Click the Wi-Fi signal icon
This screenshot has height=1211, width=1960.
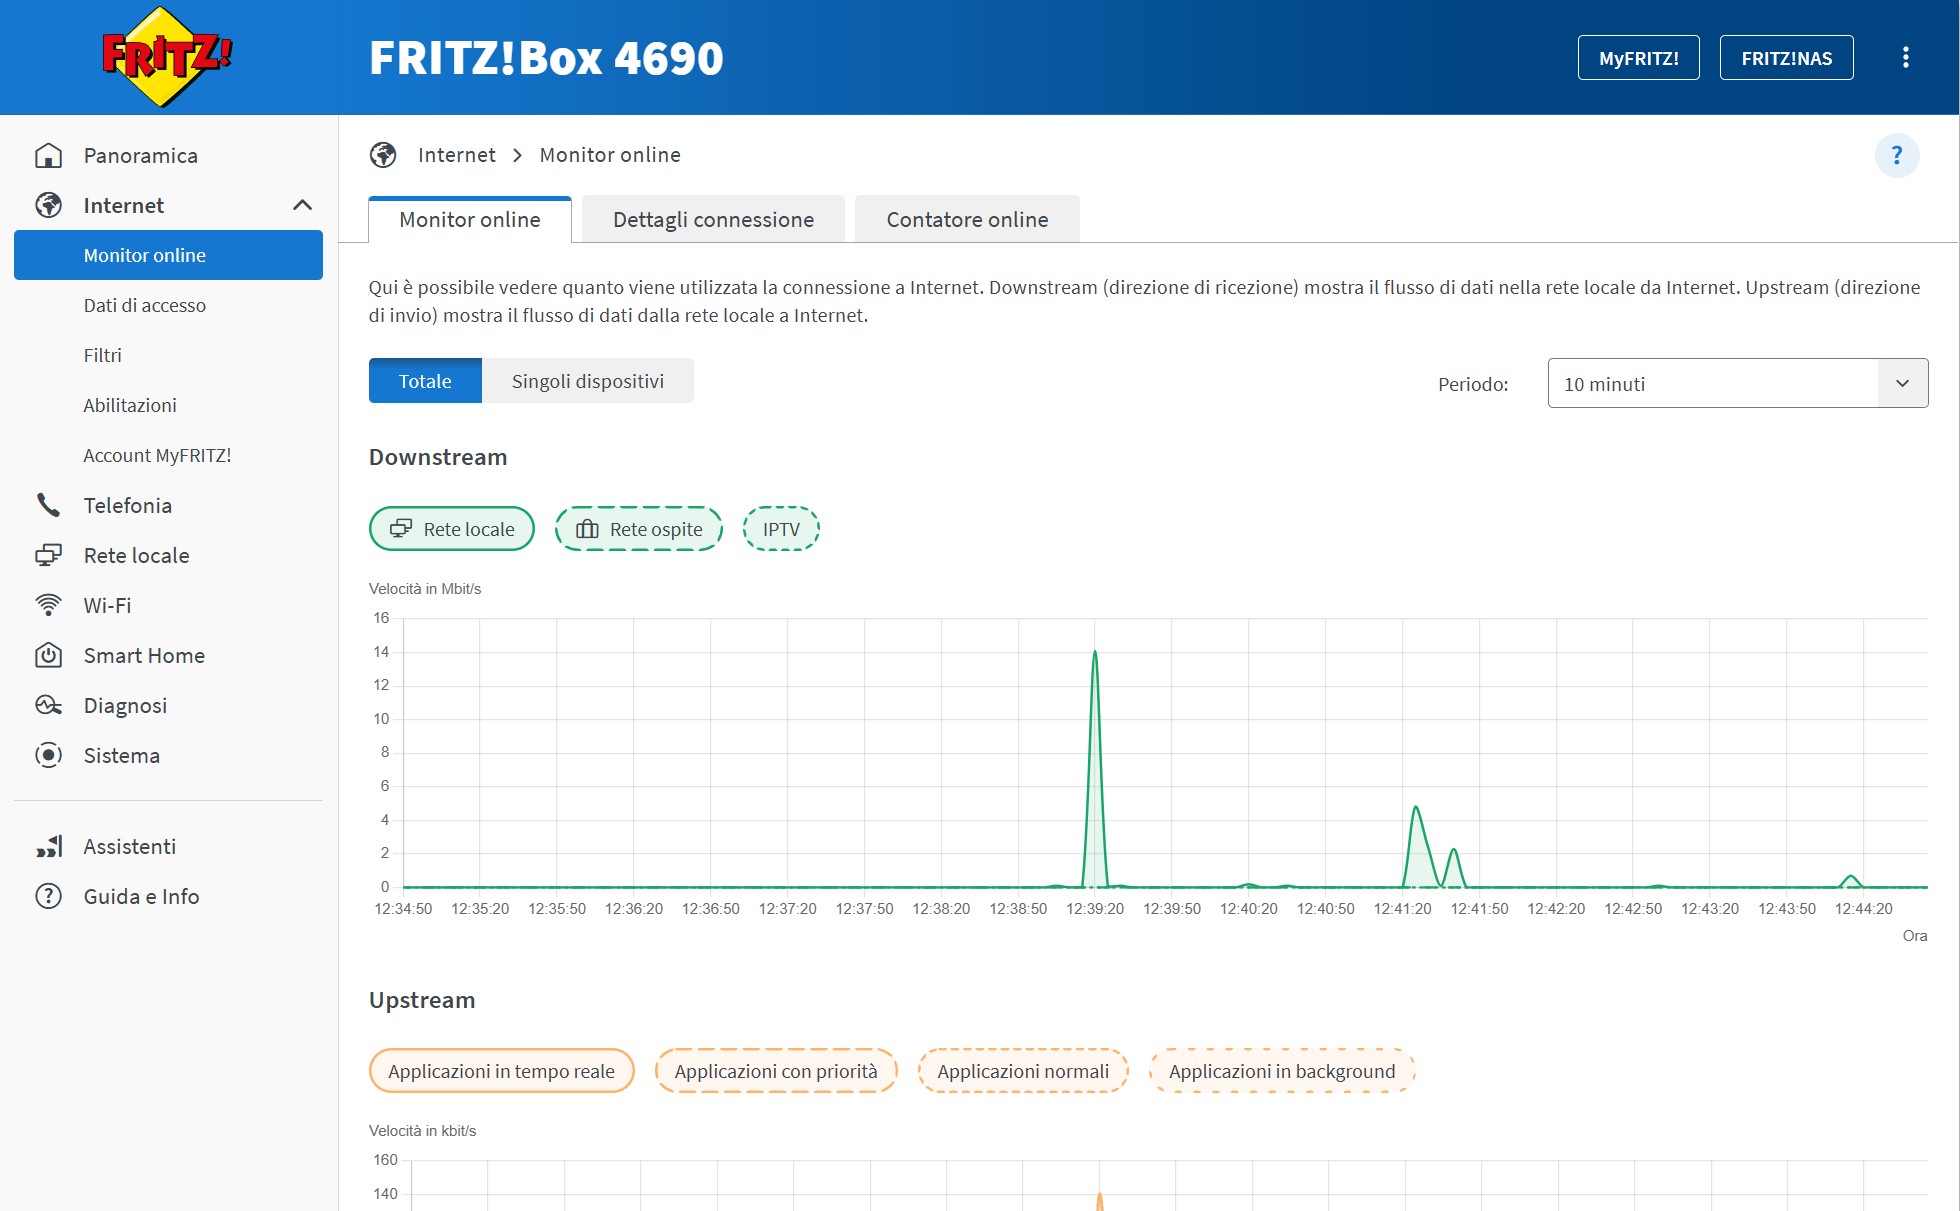[x=48, y=605]
